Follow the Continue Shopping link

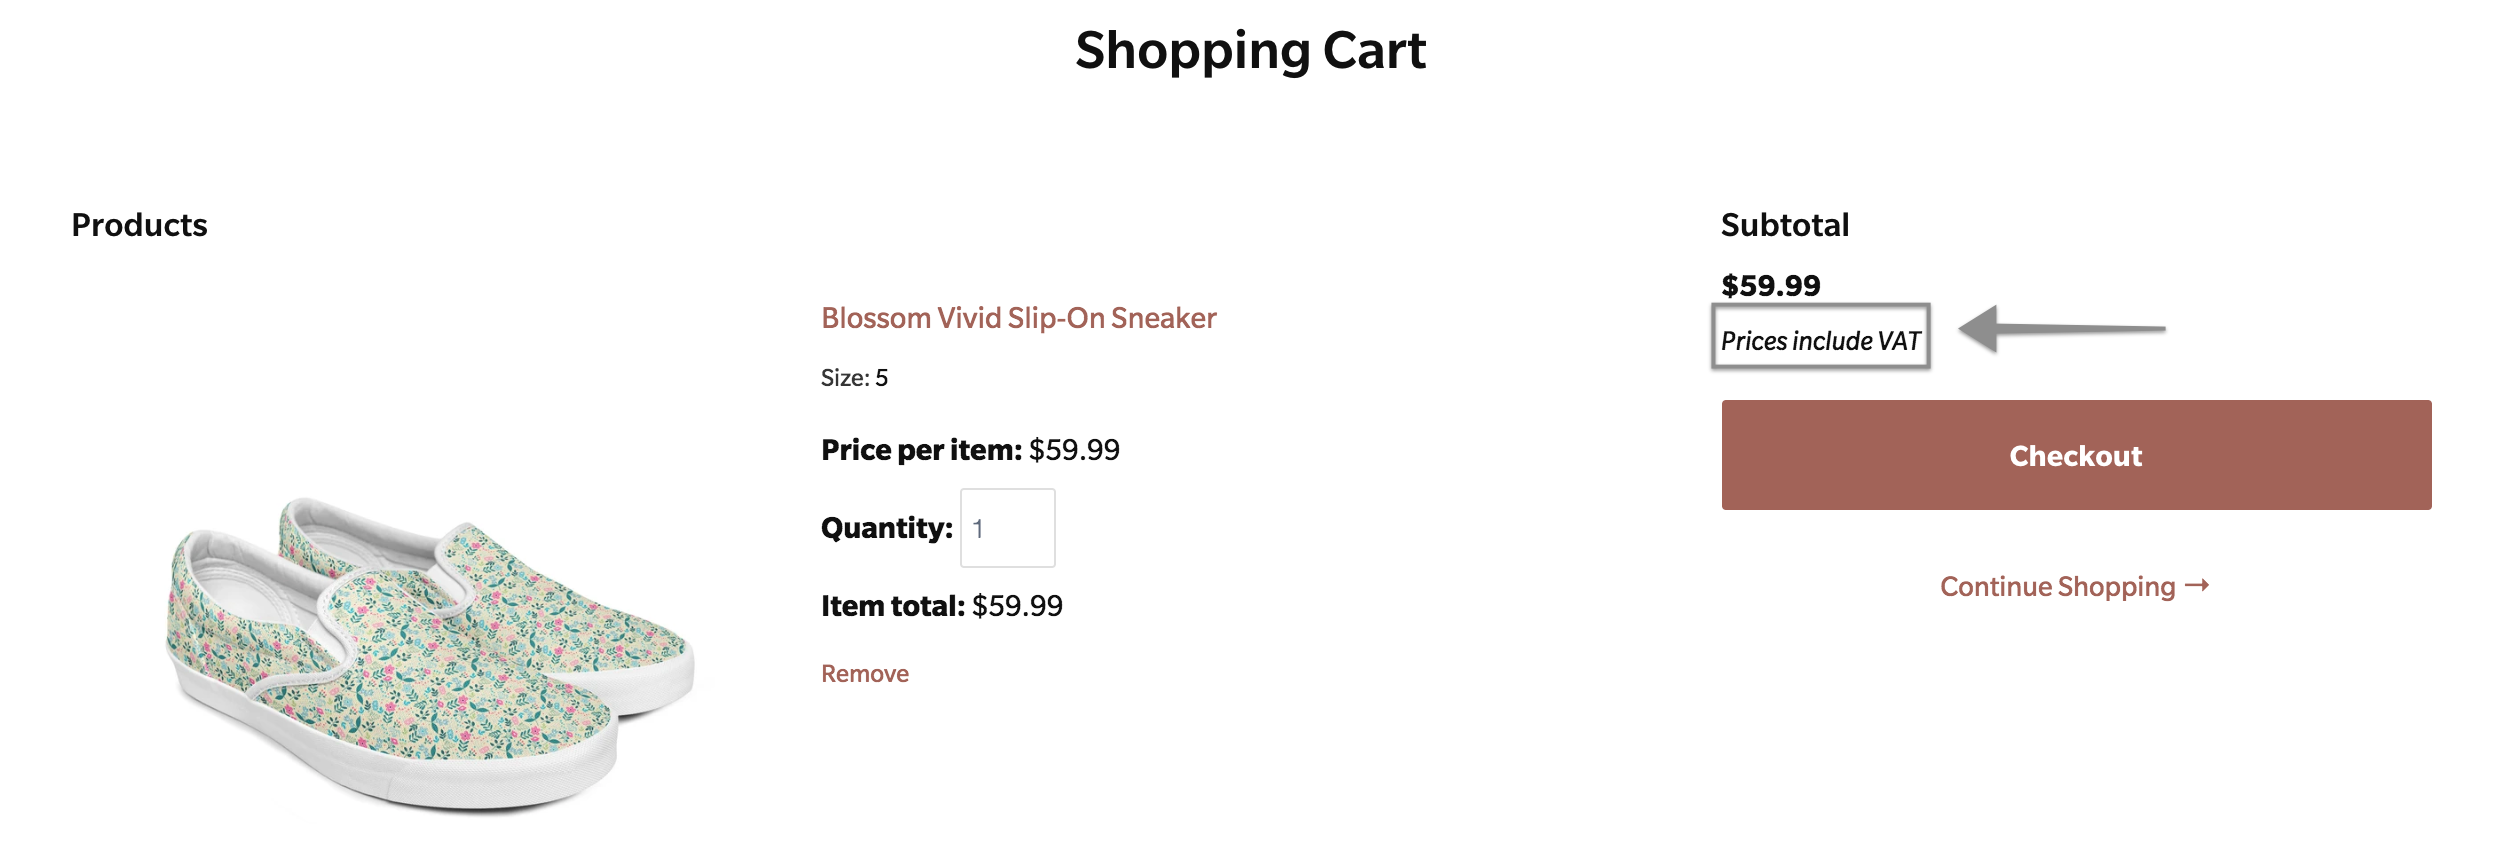coord(2057,586)
